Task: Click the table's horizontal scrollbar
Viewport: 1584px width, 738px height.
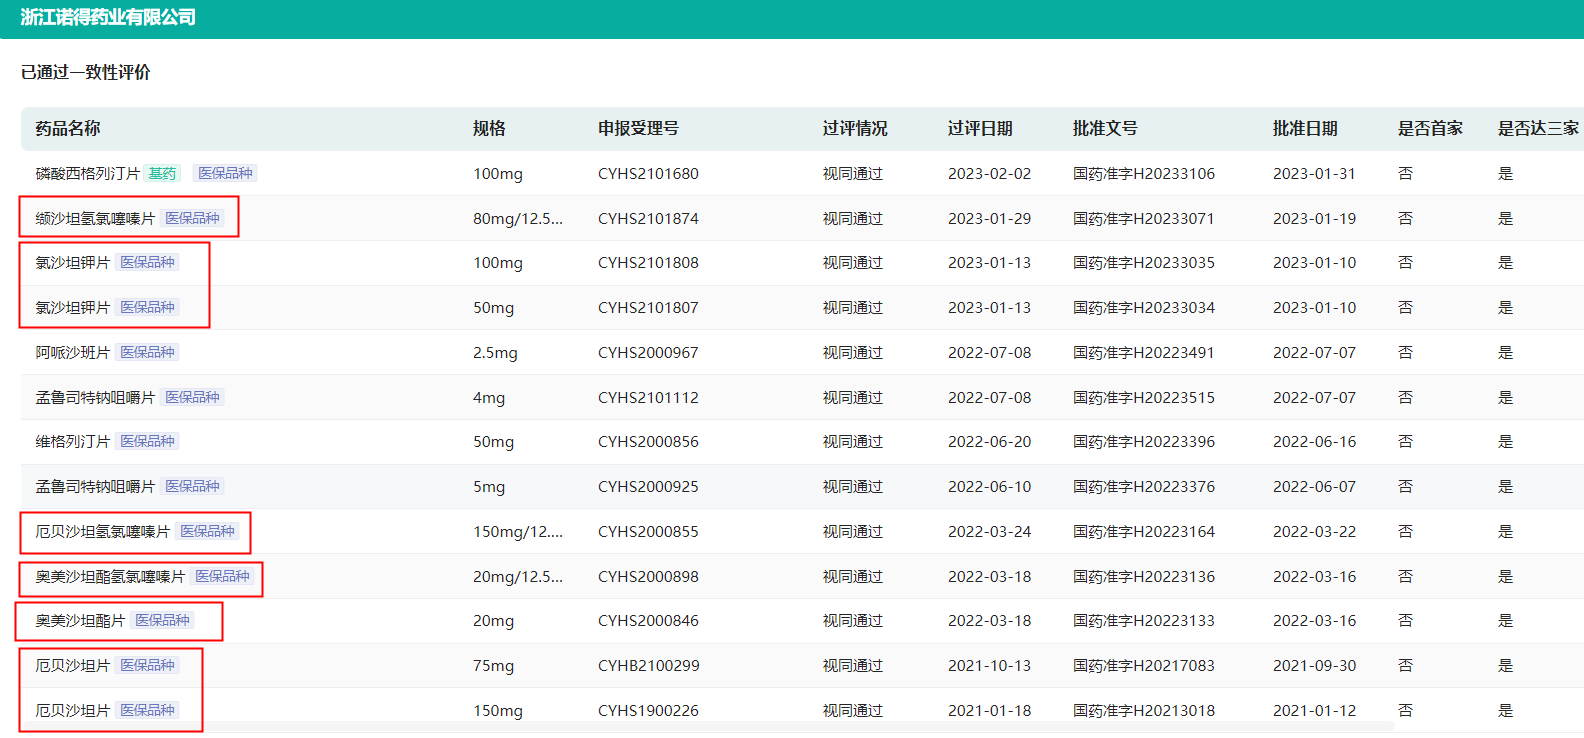Action: click(700, 727)
